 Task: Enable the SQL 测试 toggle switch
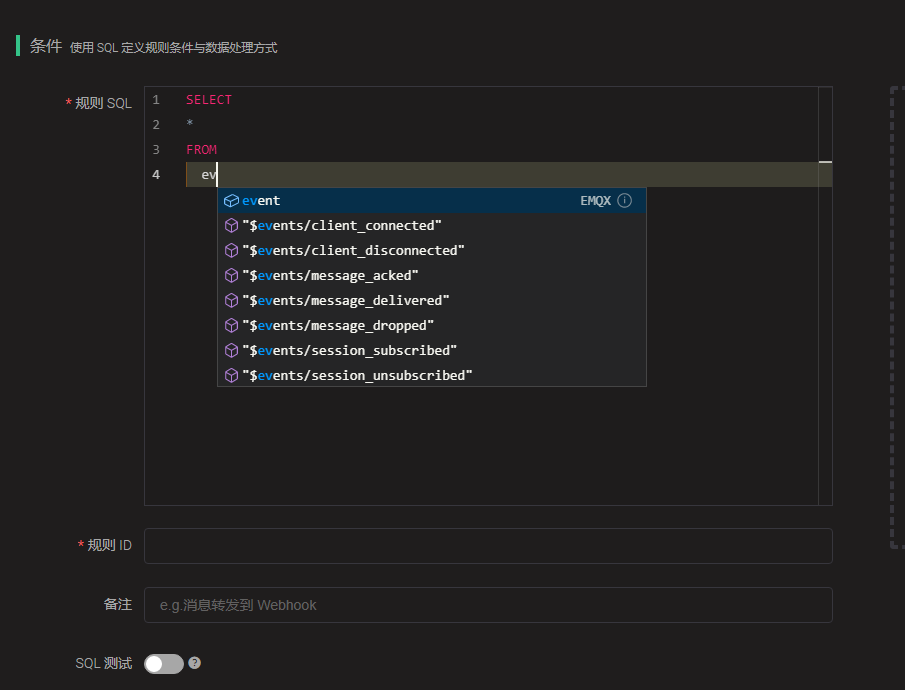point(164,663)
